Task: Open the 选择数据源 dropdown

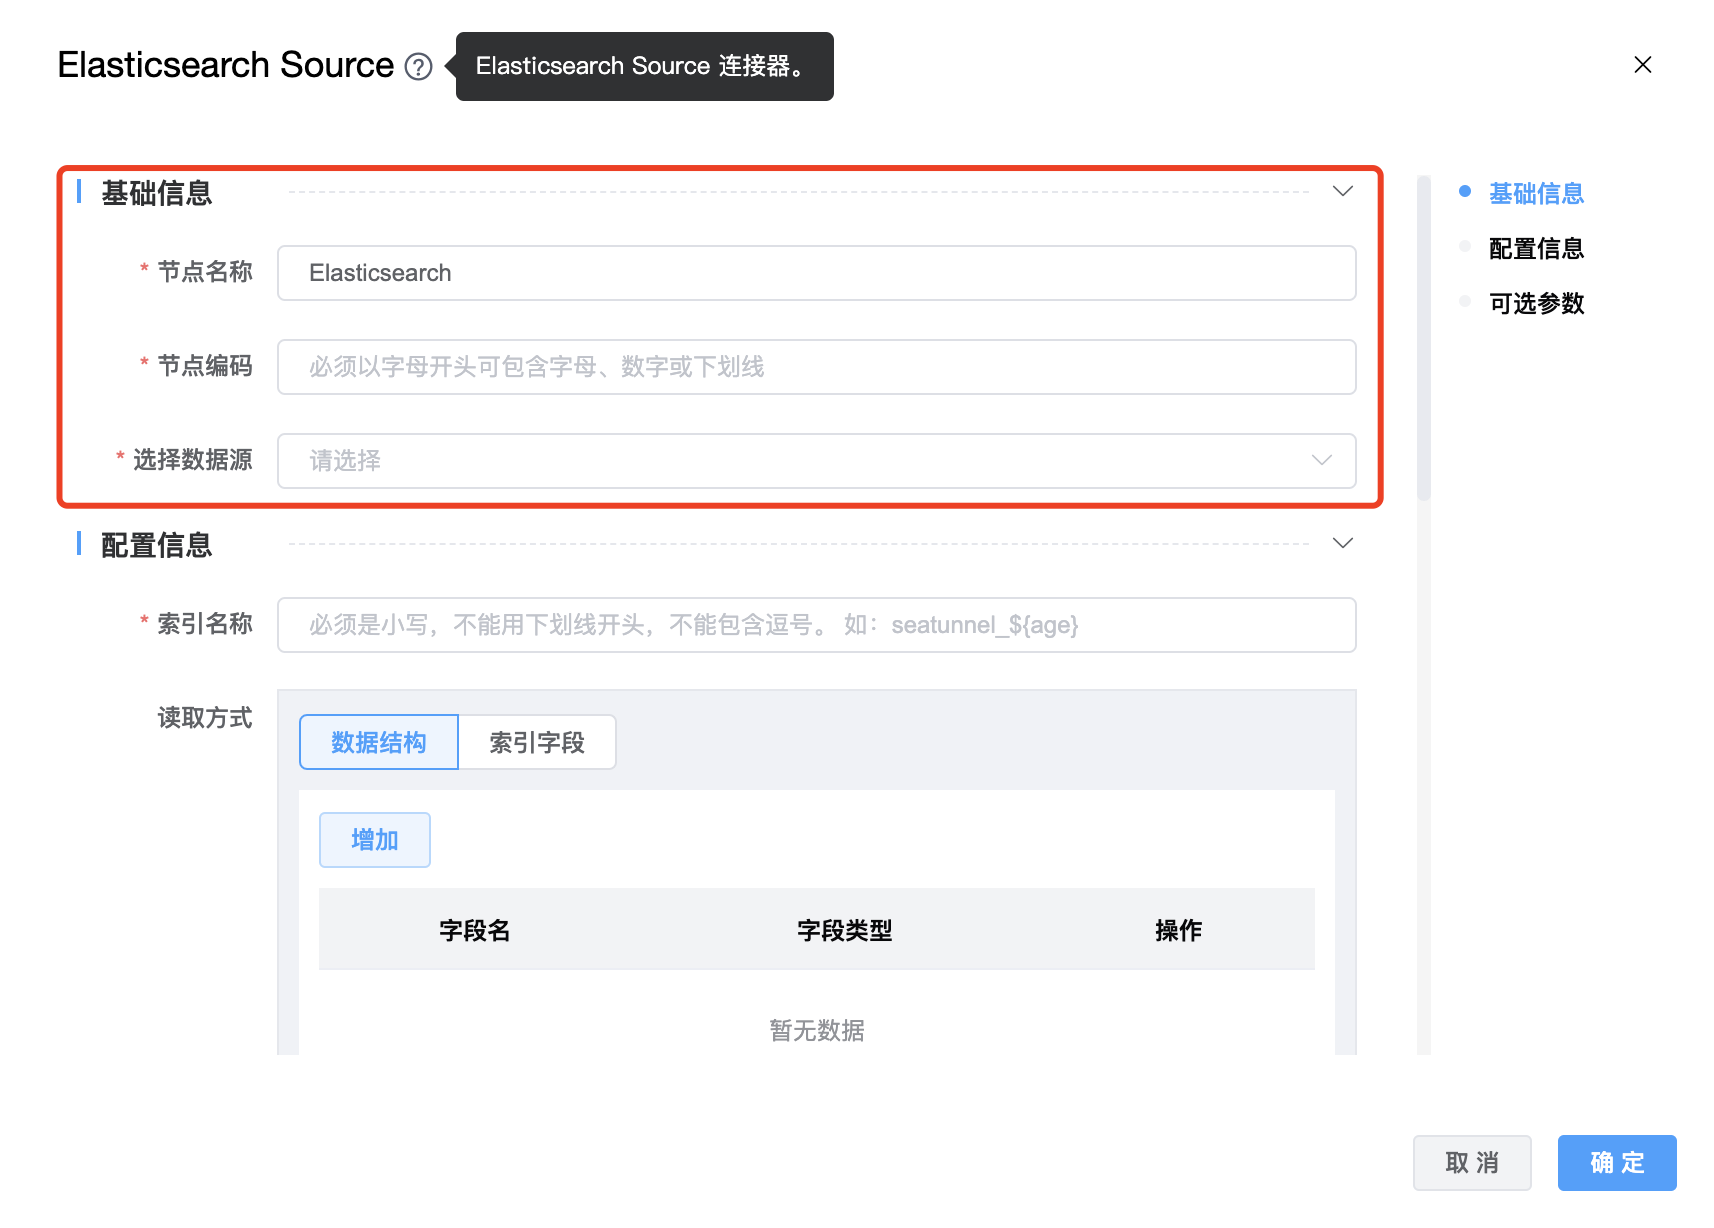Action: tap(815, 461)
